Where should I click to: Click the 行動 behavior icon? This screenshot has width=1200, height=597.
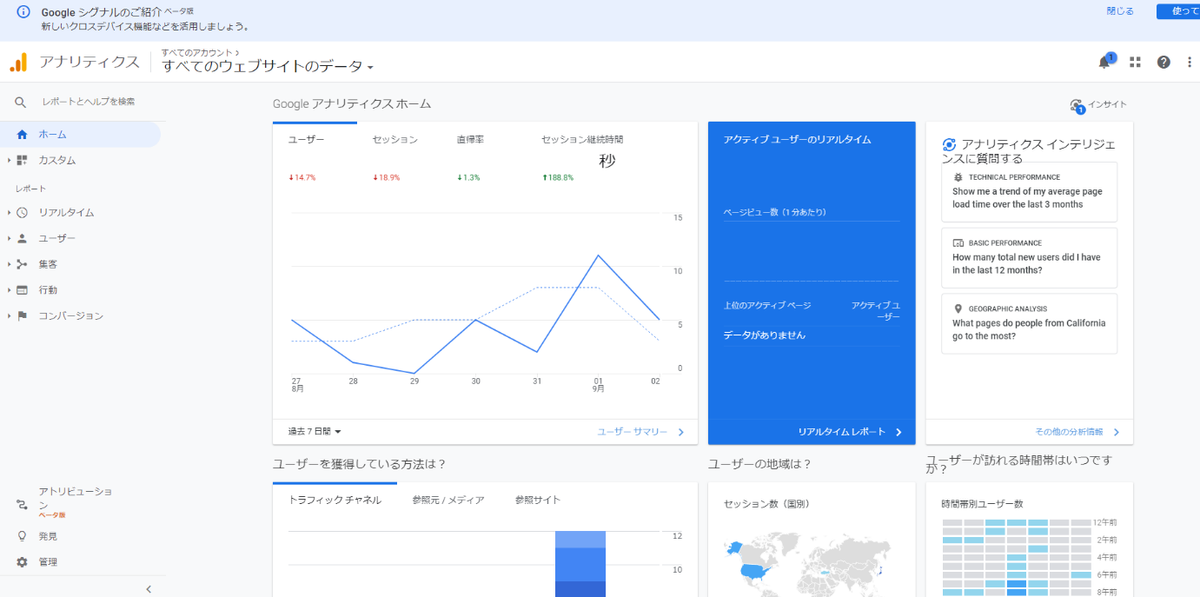point(22,290)
